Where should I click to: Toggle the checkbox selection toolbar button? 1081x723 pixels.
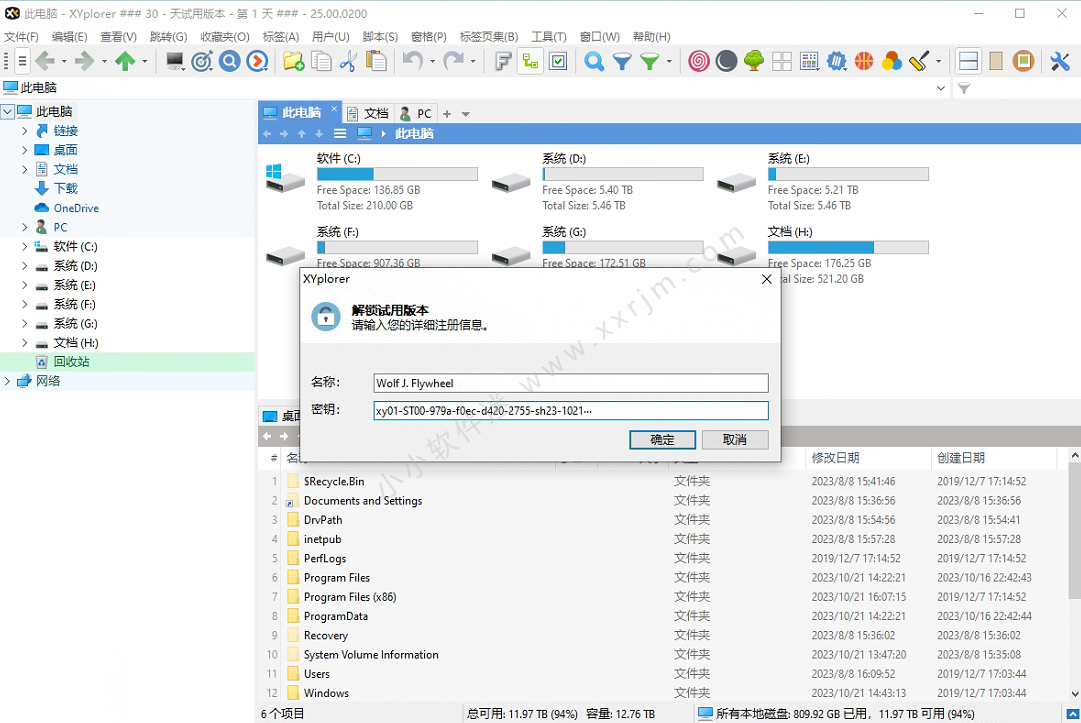coord(558,61)
